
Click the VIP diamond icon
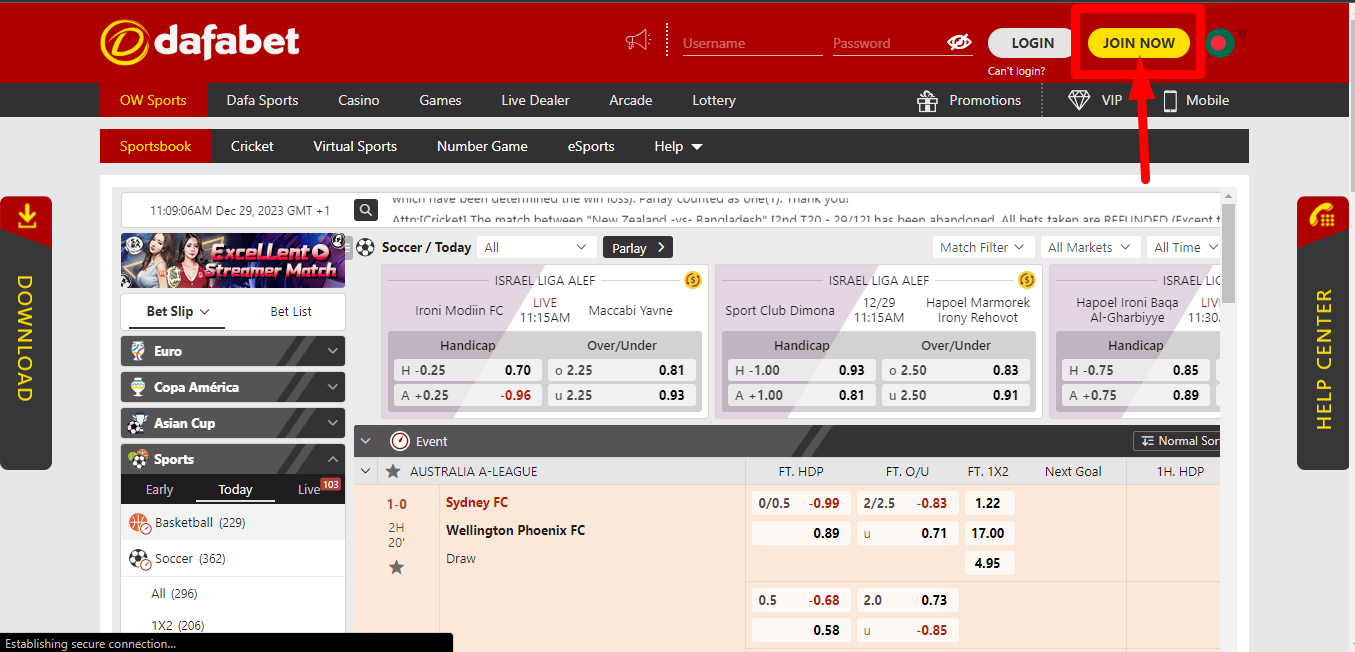[1079, 100]
